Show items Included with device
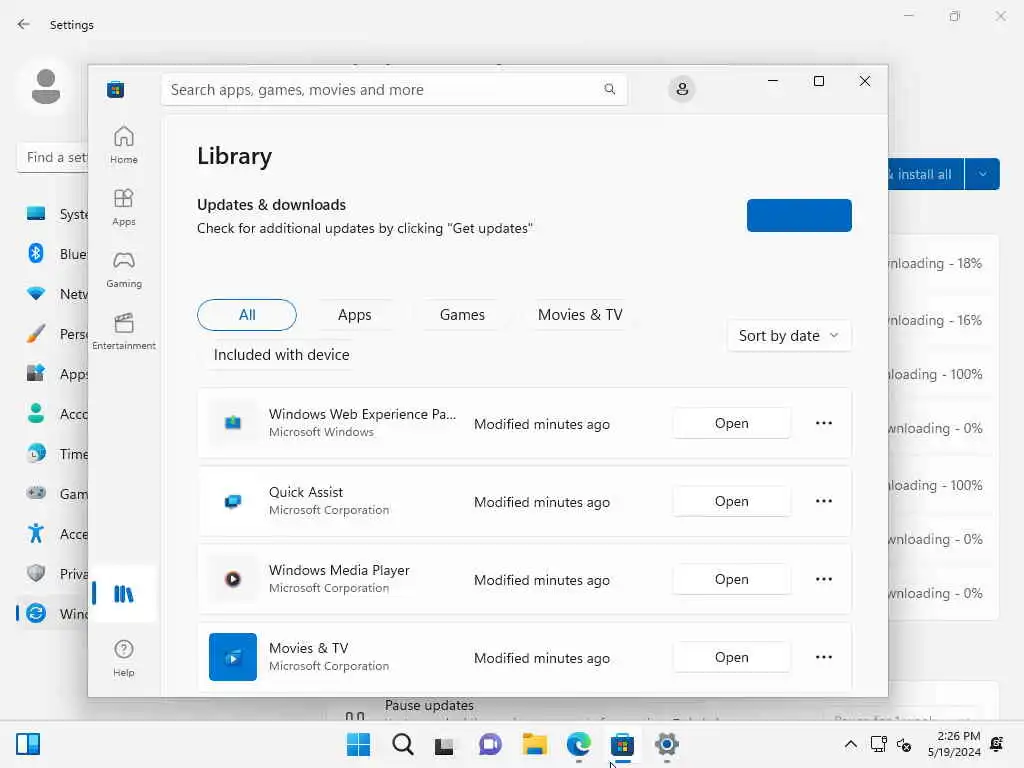The image size is (1024, 768). click(x=281, y=355)
